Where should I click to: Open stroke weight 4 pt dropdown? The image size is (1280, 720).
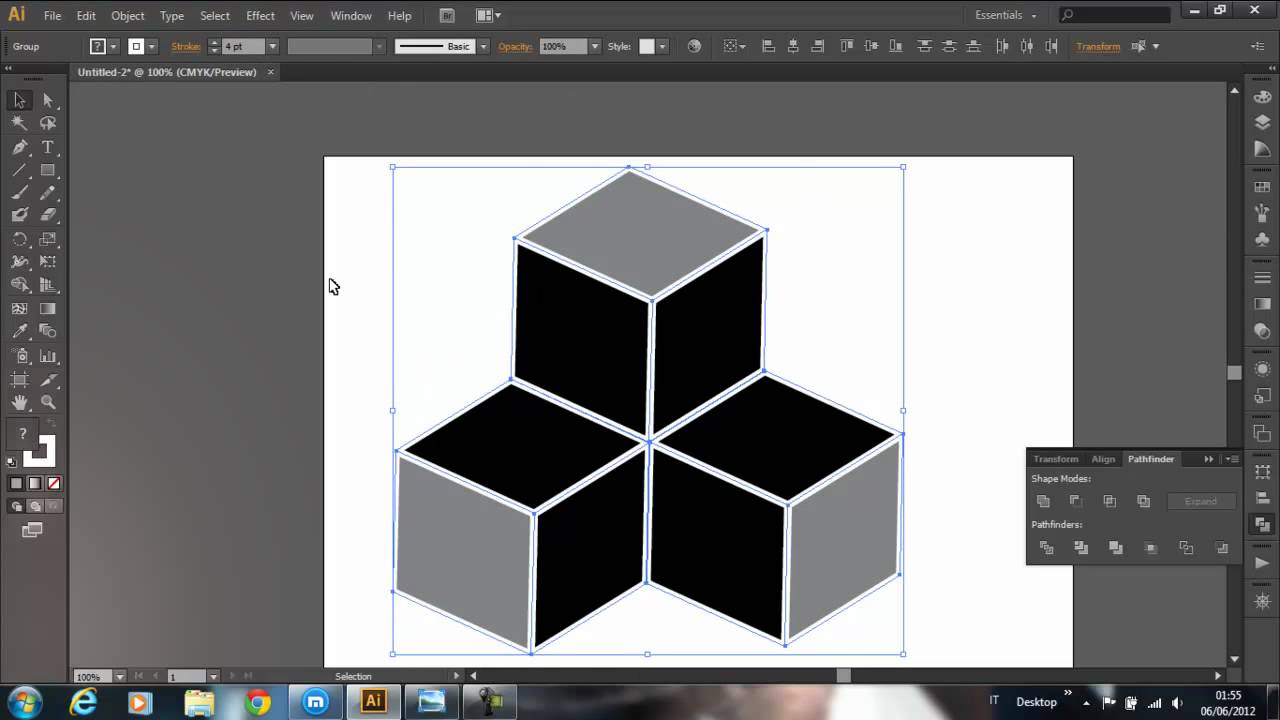272,46
